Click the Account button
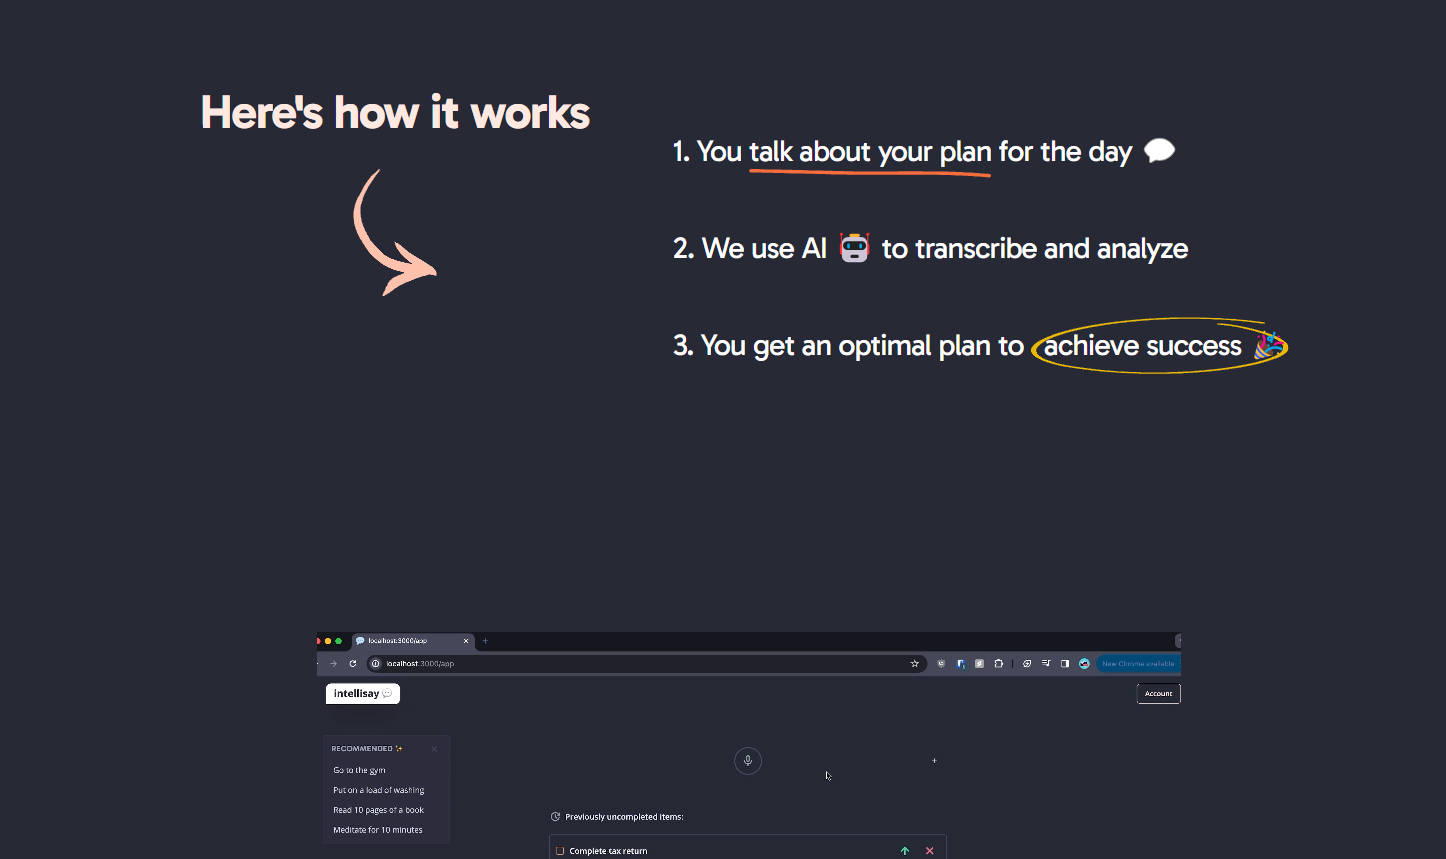Screen dimensions: 1446x859 1158,694
